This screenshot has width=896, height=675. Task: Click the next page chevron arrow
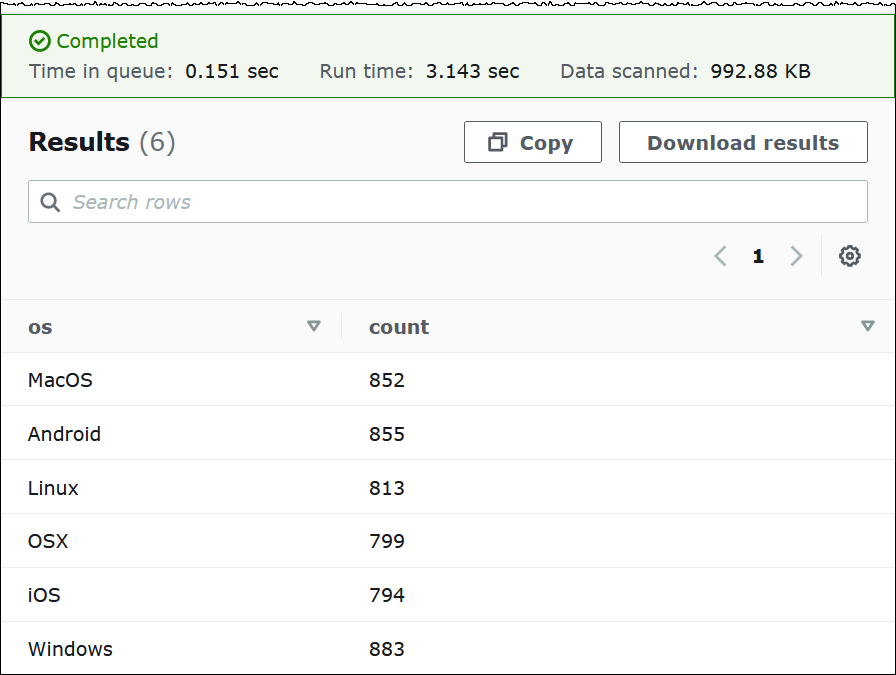coord(796,256)
